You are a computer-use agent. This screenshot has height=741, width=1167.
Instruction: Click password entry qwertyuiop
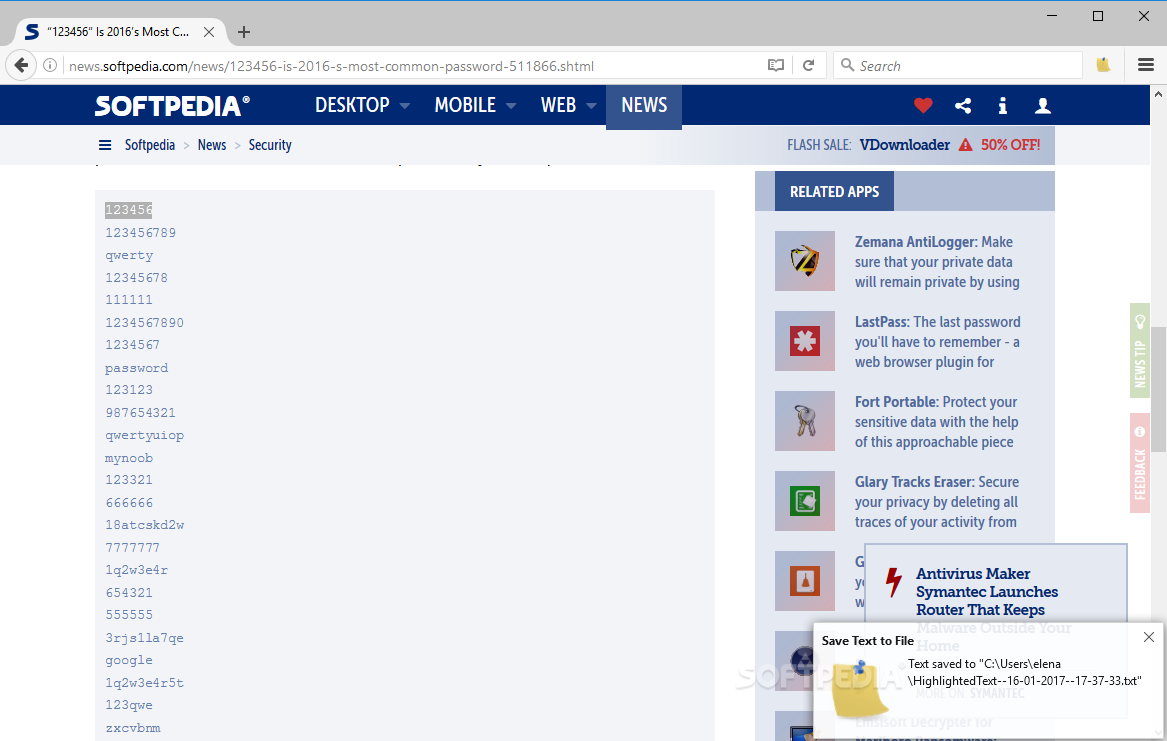[144, 435]
